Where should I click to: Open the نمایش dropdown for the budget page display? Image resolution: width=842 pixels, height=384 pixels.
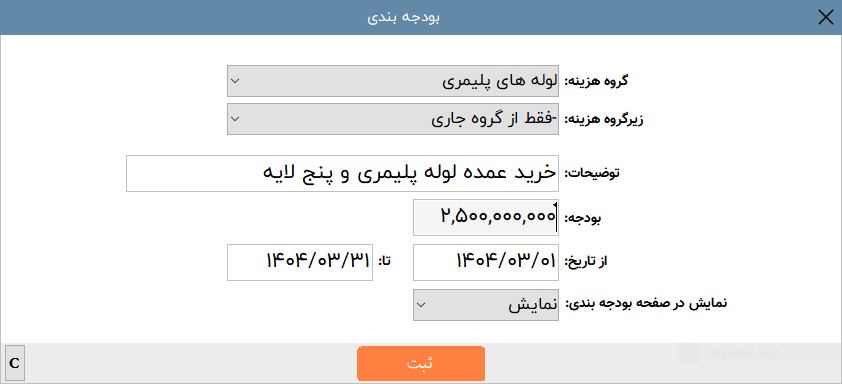(485, 305)
